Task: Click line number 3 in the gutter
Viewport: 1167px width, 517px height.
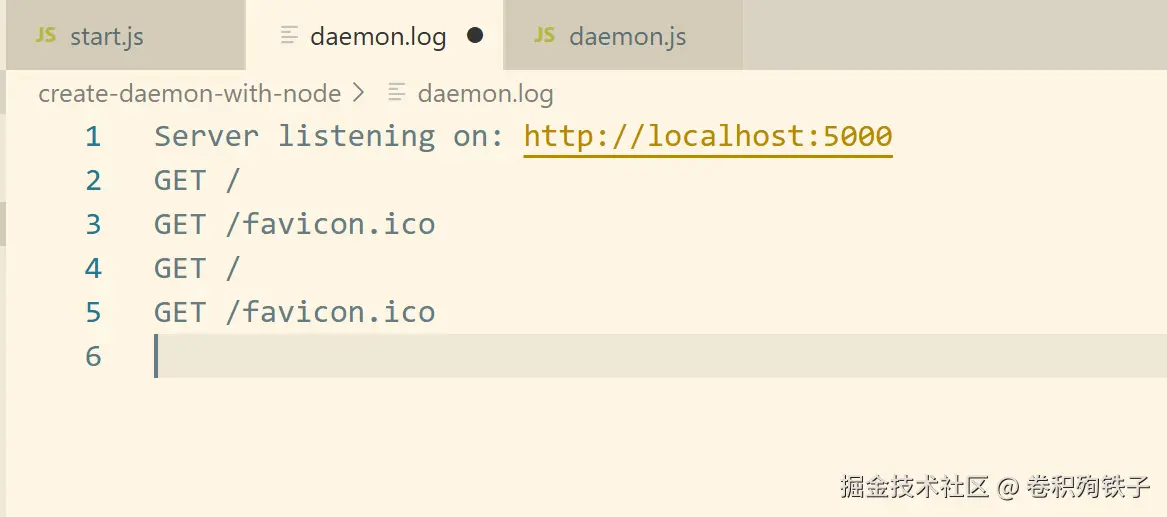Action: coord(93,224)
